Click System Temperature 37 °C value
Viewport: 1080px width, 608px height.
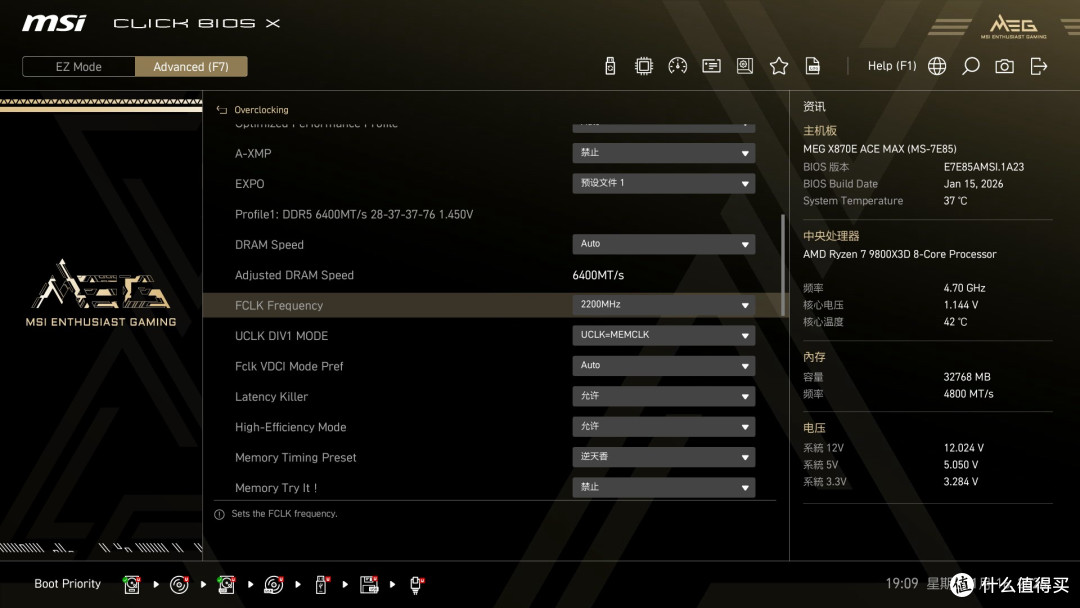coord(955,200)
